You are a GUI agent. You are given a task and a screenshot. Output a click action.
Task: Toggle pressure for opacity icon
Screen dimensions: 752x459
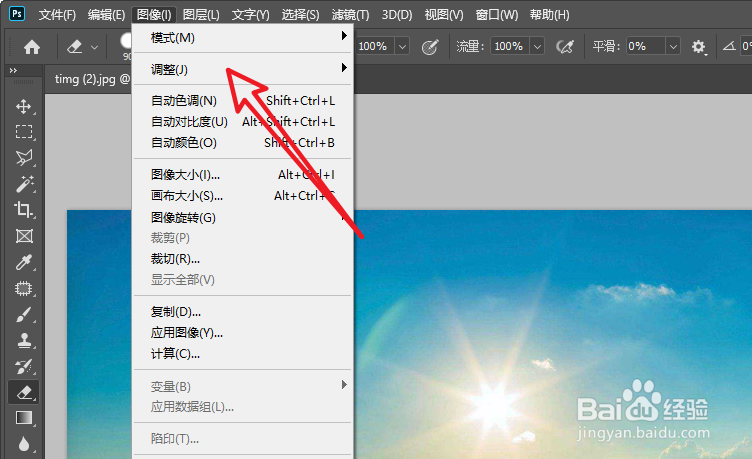(430, 47)
